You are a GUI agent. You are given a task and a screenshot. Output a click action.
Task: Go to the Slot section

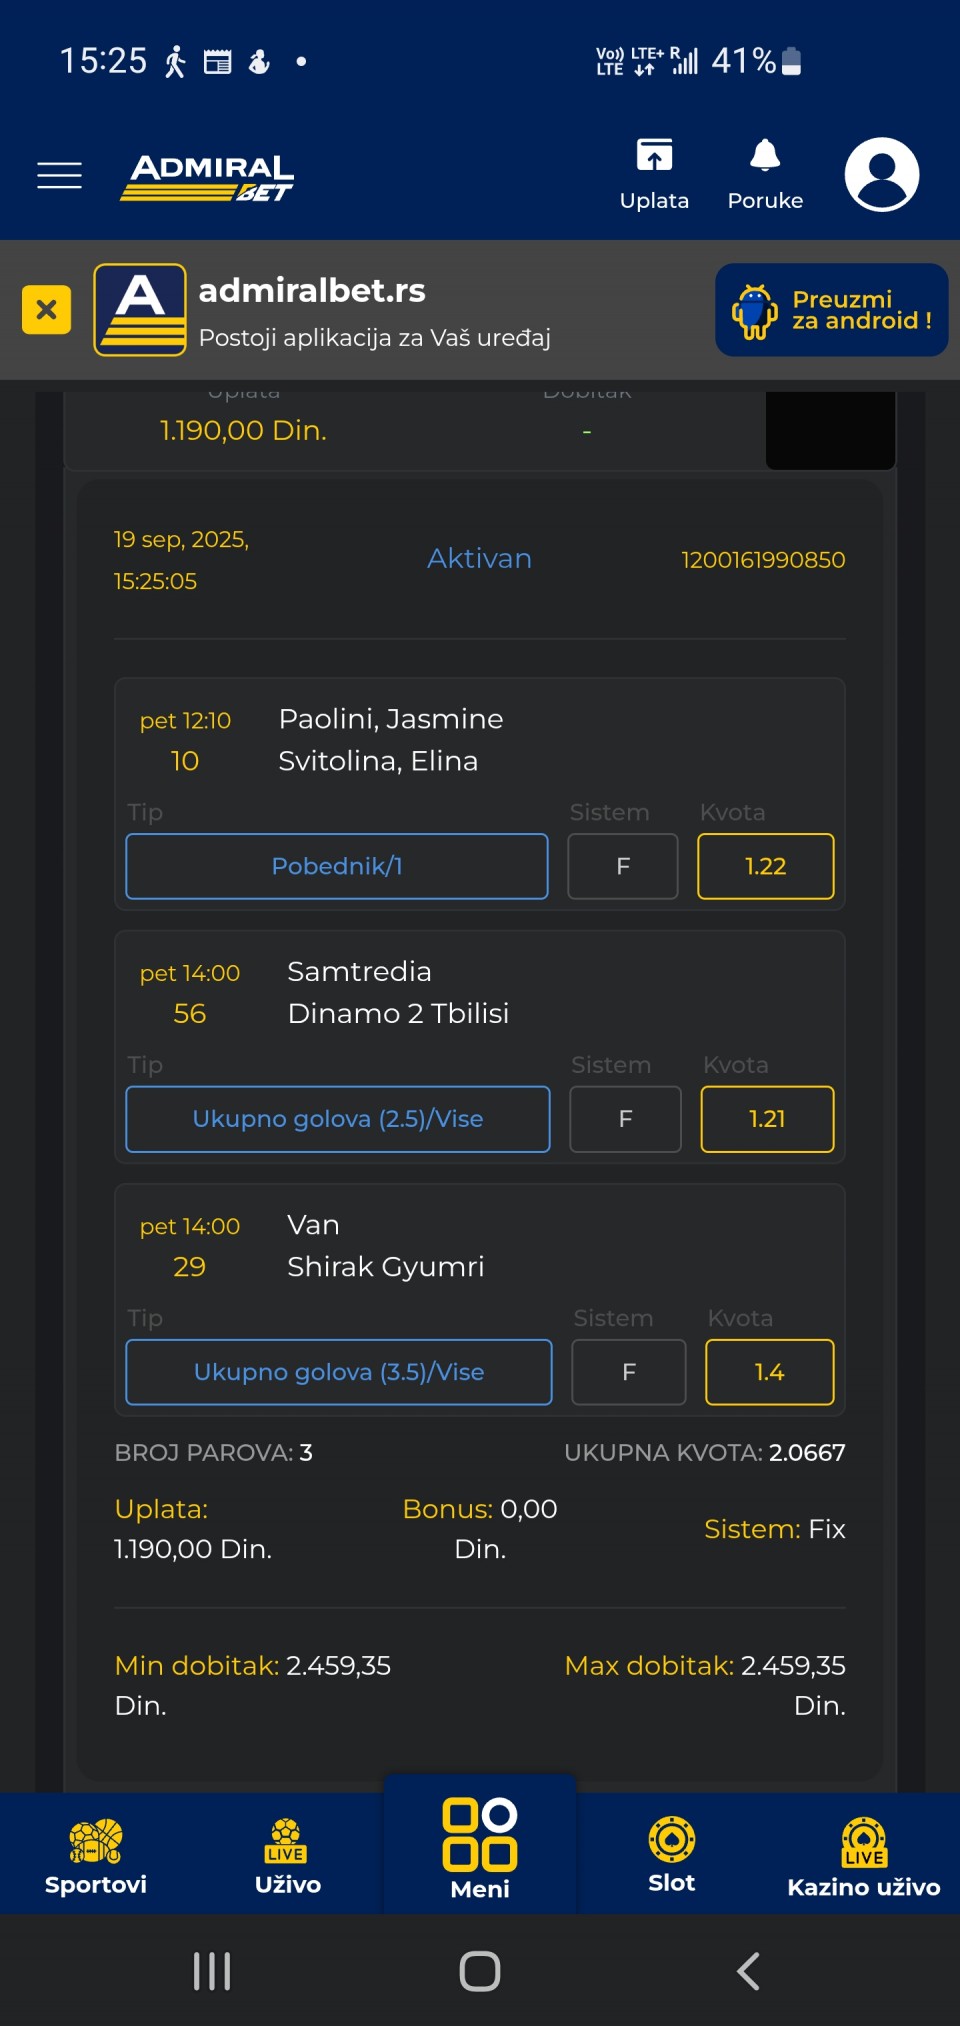click(x=672, y=1855)
